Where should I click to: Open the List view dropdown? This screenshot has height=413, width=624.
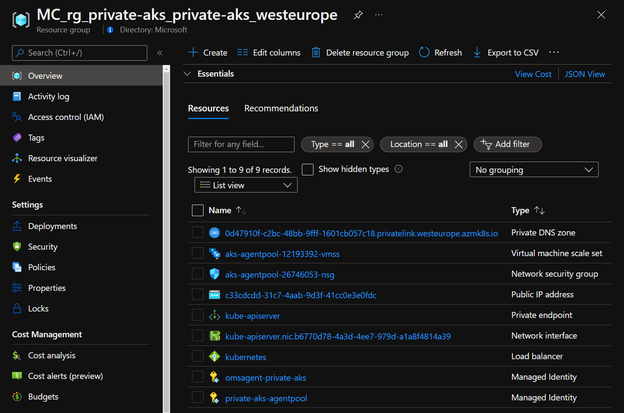click(x=246, y=185)
